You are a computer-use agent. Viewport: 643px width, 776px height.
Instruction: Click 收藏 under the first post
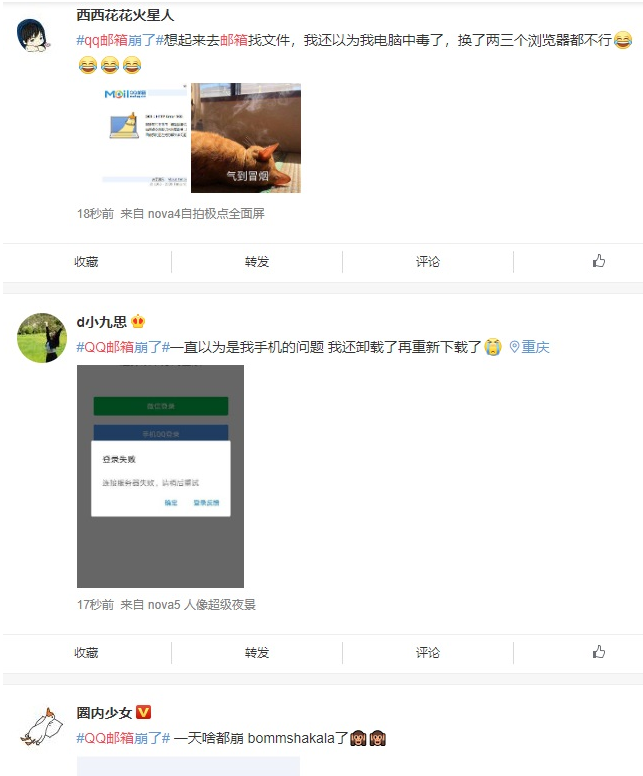[86, 261]
